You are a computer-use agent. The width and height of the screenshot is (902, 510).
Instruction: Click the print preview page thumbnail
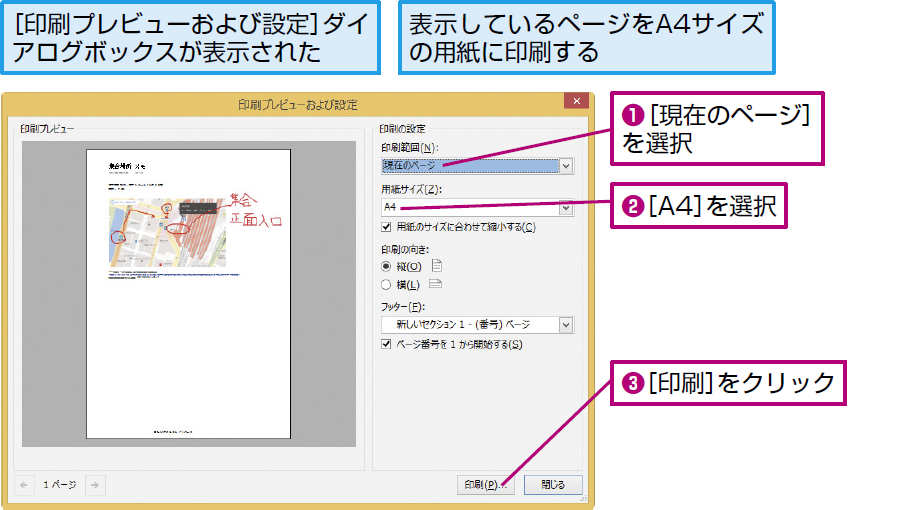coord(189,294)
